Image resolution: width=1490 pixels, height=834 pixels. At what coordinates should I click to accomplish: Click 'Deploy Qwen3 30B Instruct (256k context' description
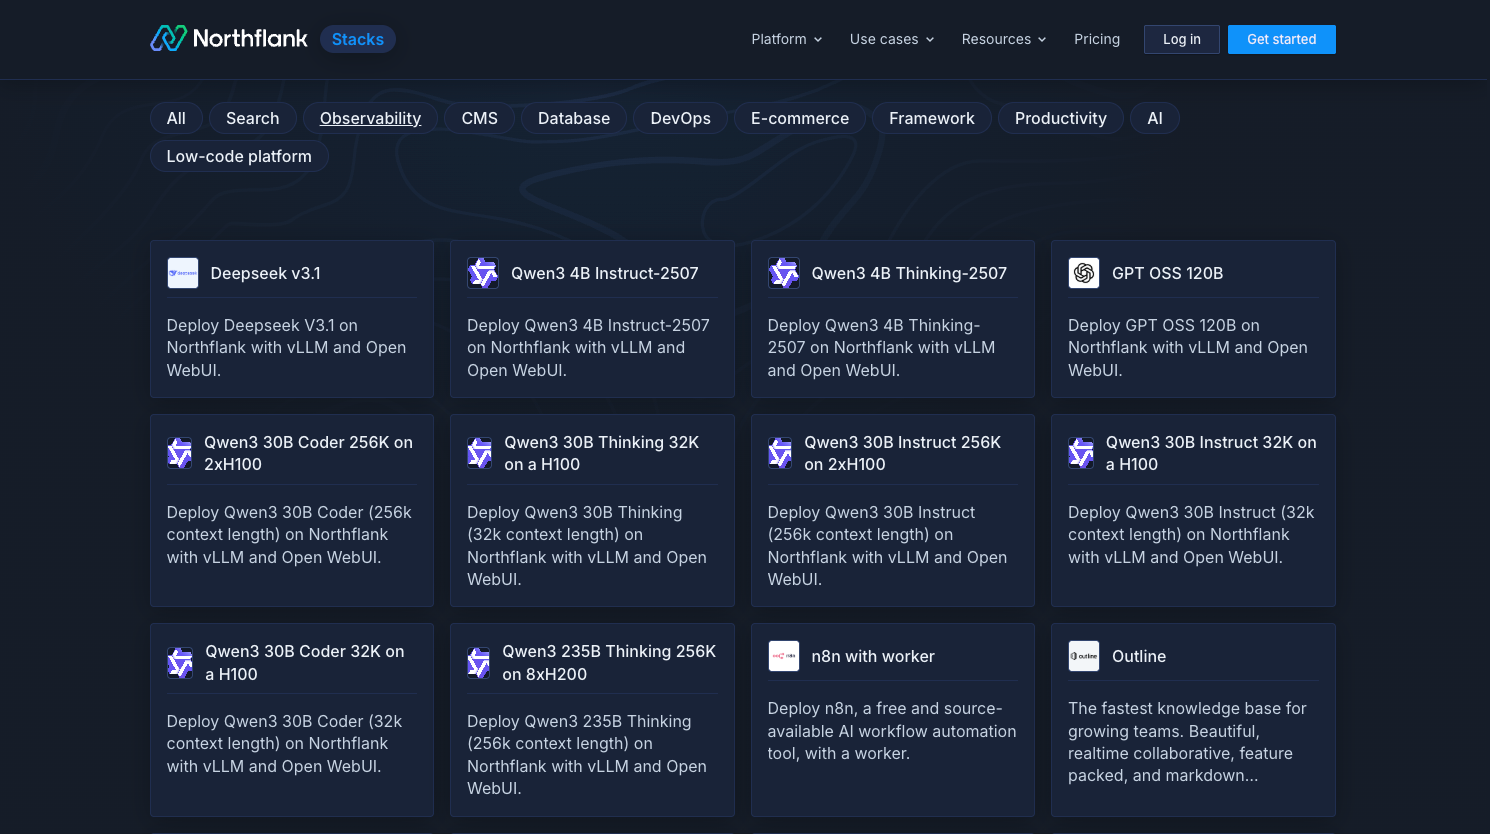coord(887,545)
